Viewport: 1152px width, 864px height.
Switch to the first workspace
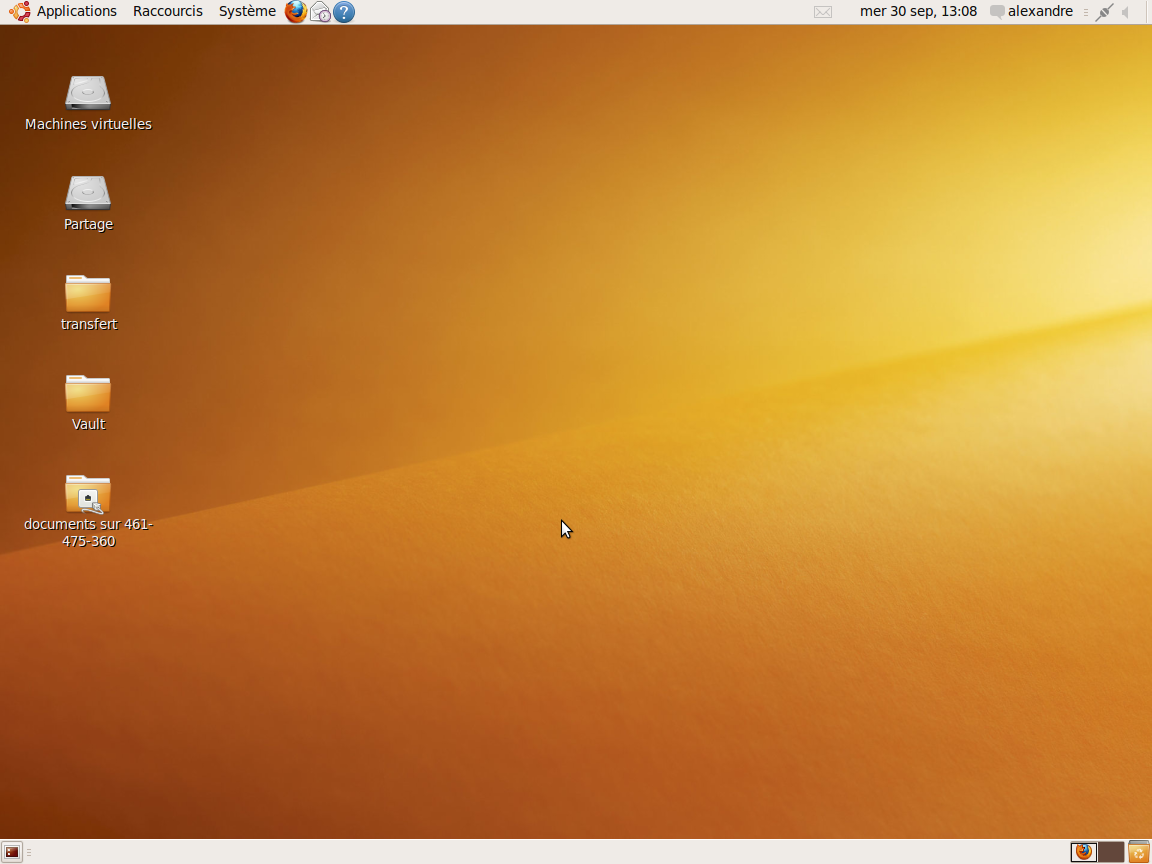1084,852
